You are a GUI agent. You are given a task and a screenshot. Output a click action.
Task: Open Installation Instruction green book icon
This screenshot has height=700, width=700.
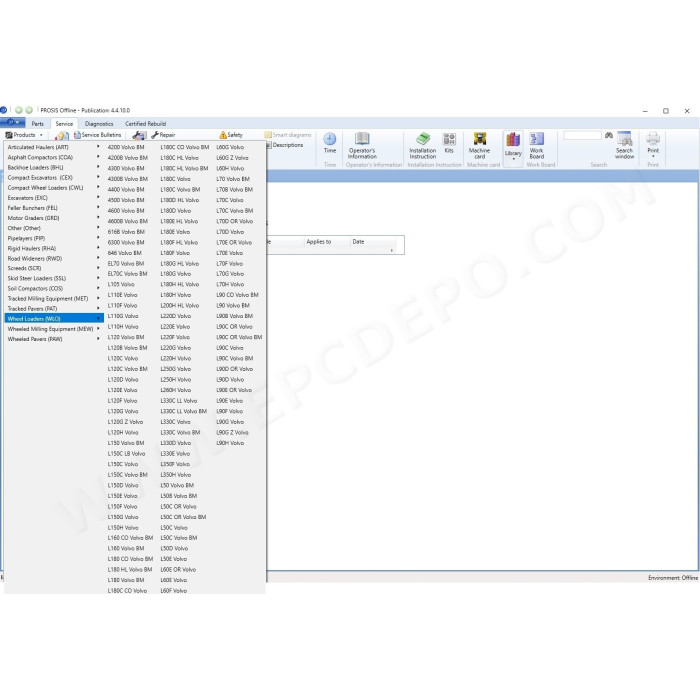click(422, 139)
